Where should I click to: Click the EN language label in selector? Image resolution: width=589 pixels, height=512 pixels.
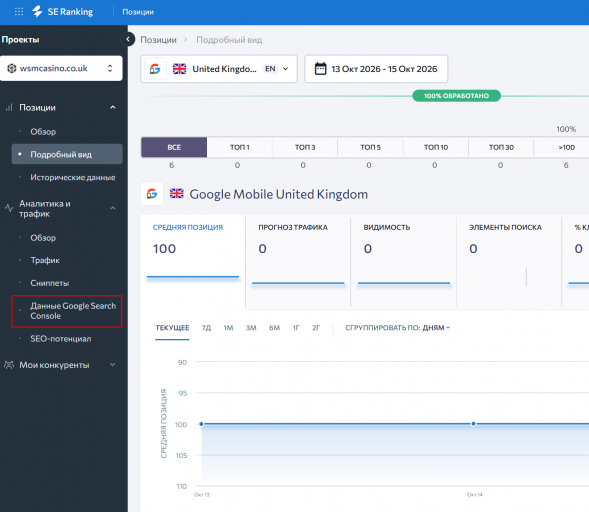point(270,69)
